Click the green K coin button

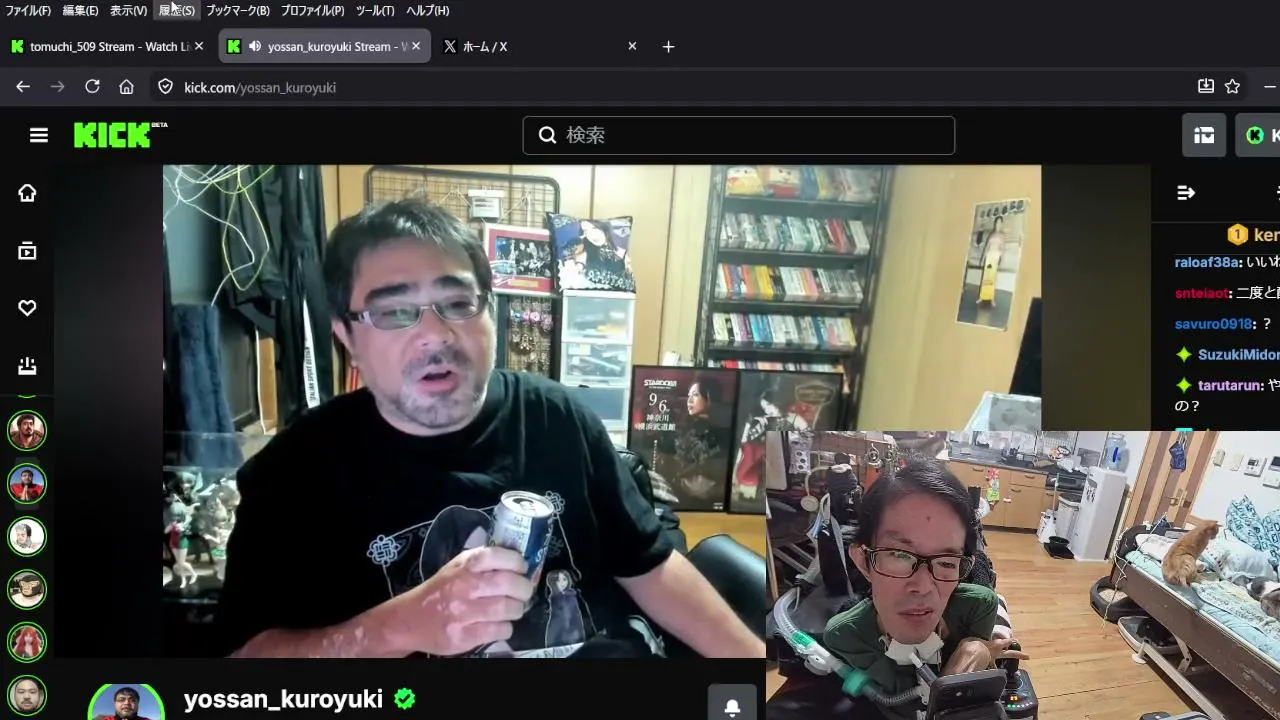point(1255,135)
